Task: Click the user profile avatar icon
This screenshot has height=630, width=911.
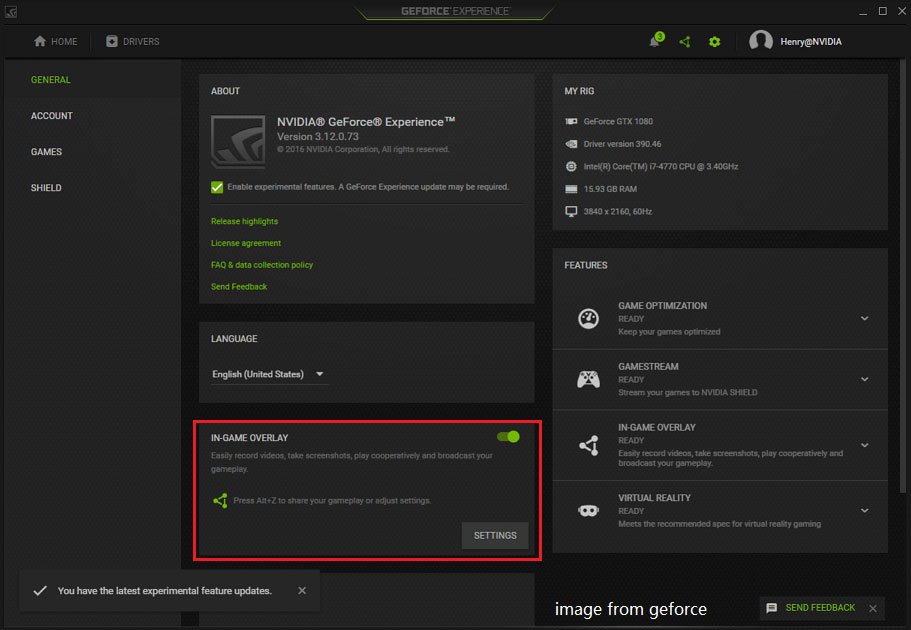Action: click(761, 41)
